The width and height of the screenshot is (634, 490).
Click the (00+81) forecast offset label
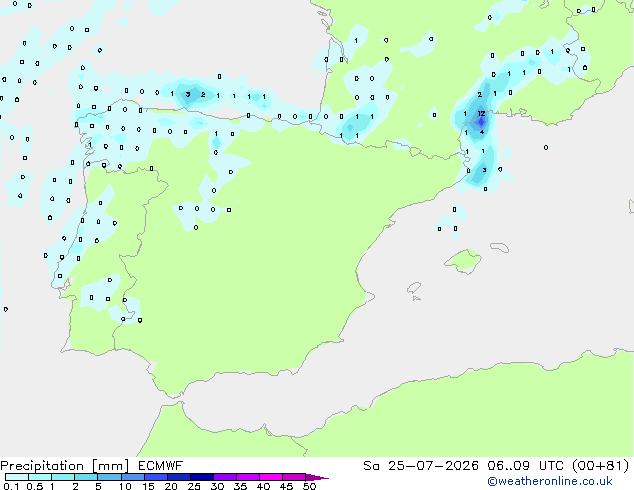pos(601,466)
